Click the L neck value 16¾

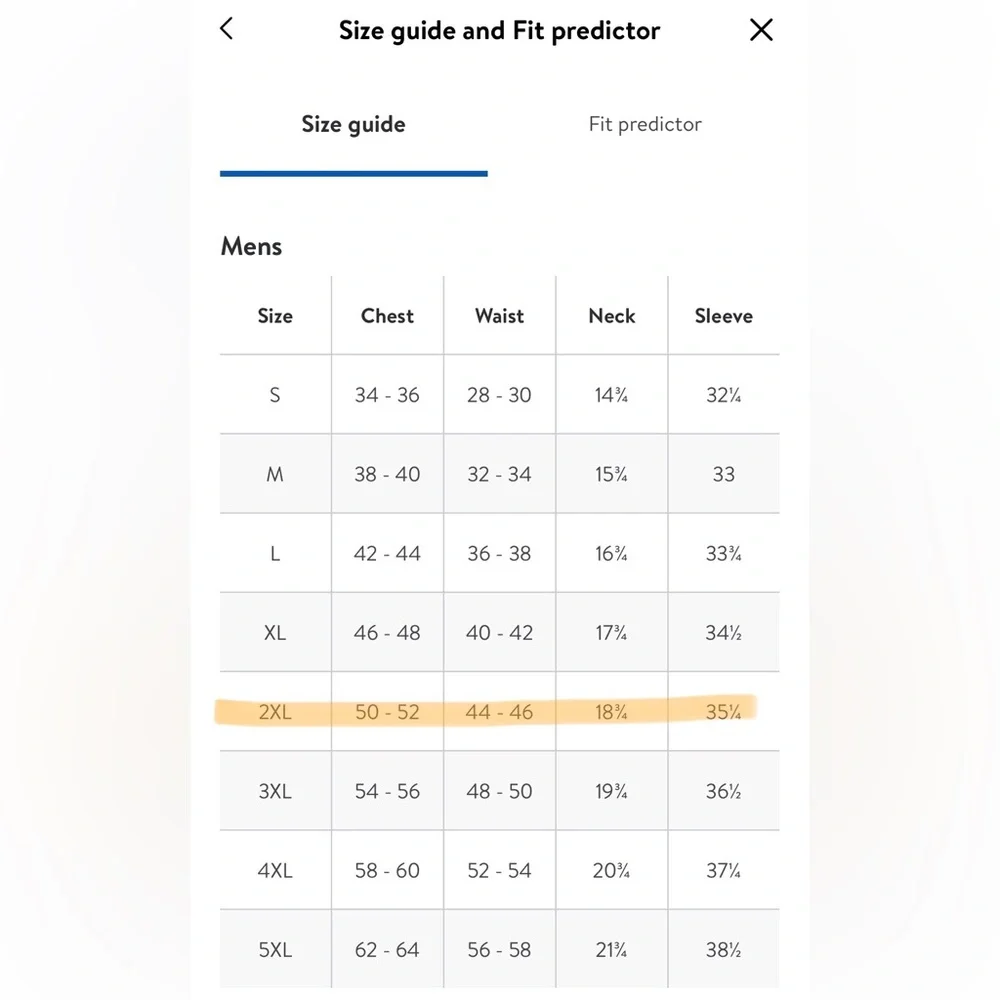611,554
